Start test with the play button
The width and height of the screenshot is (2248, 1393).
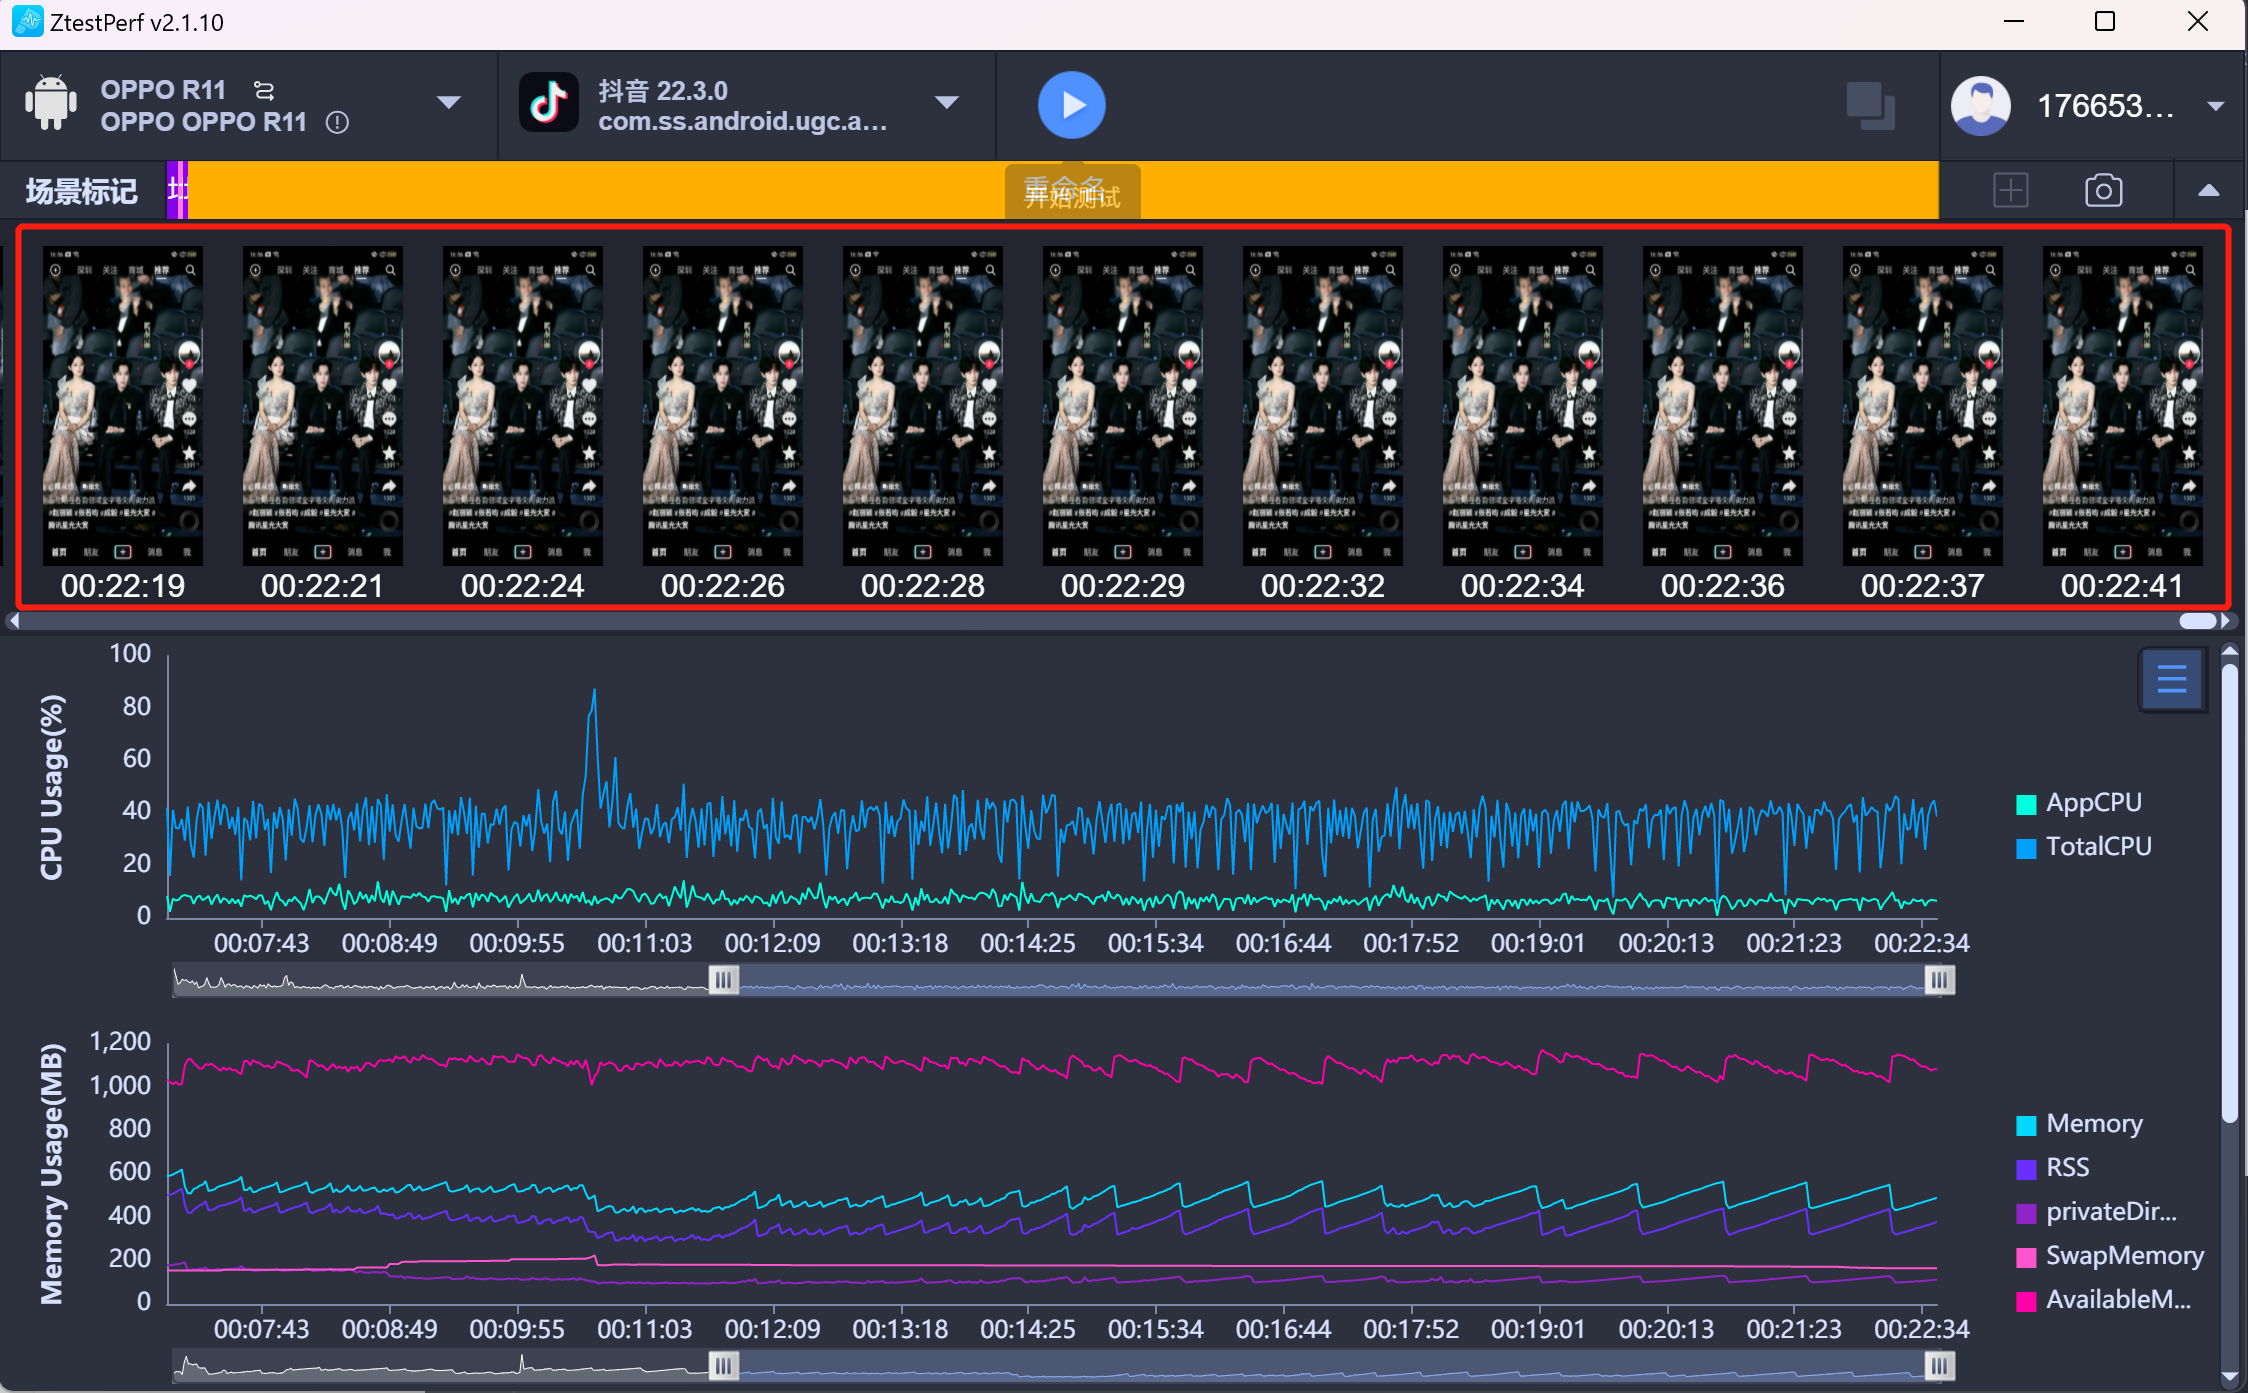coord(1071,105)
